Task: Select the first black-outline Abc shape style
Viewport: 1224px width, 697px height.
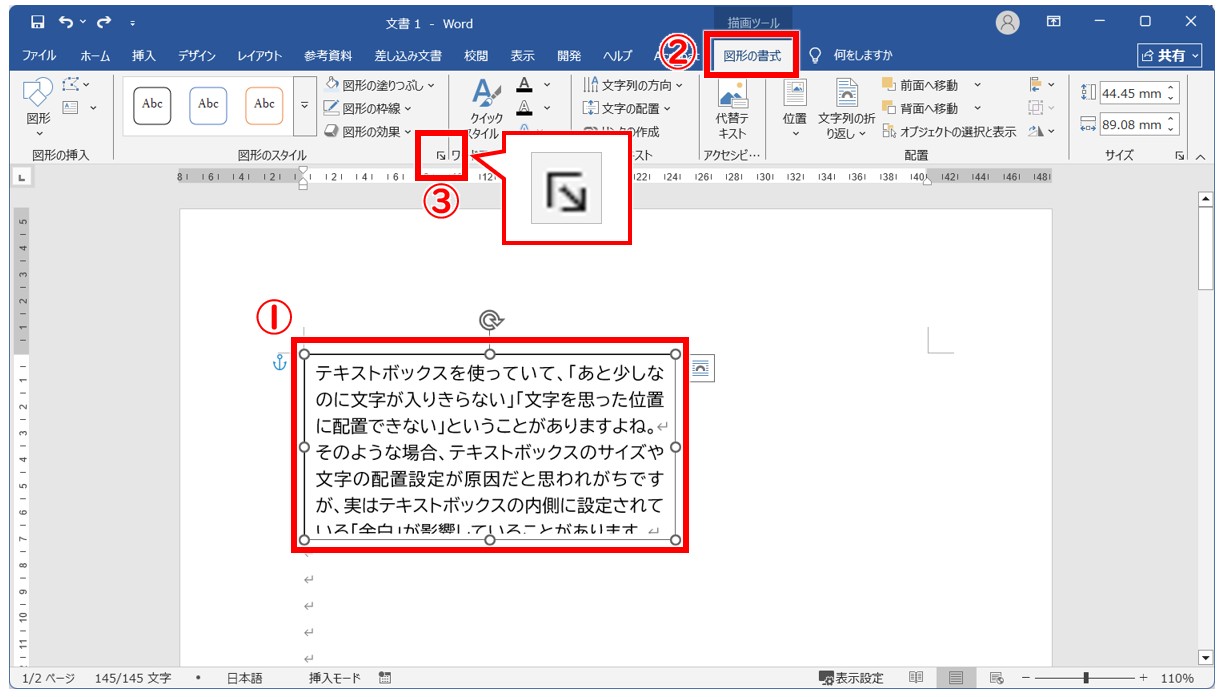Action: click(152, 104)
